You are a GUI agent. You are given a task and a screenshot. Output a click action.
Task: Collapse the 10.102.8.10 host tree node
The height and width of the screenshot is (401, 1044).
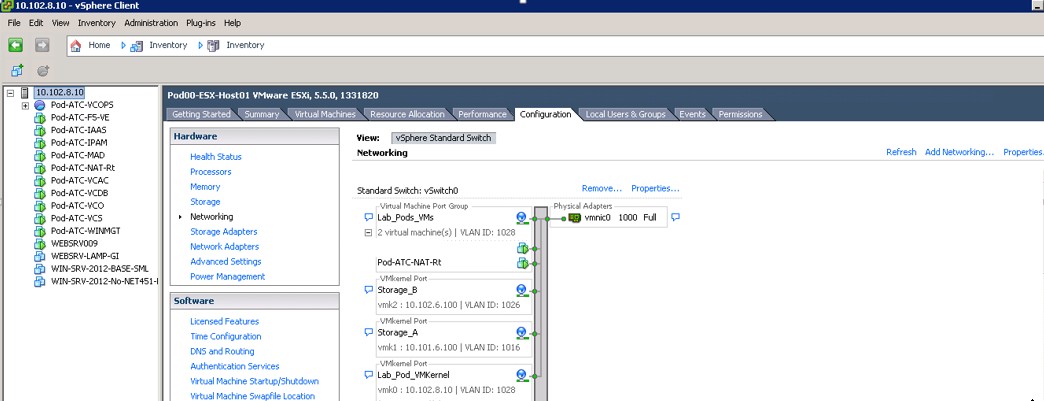pos(10,93)
